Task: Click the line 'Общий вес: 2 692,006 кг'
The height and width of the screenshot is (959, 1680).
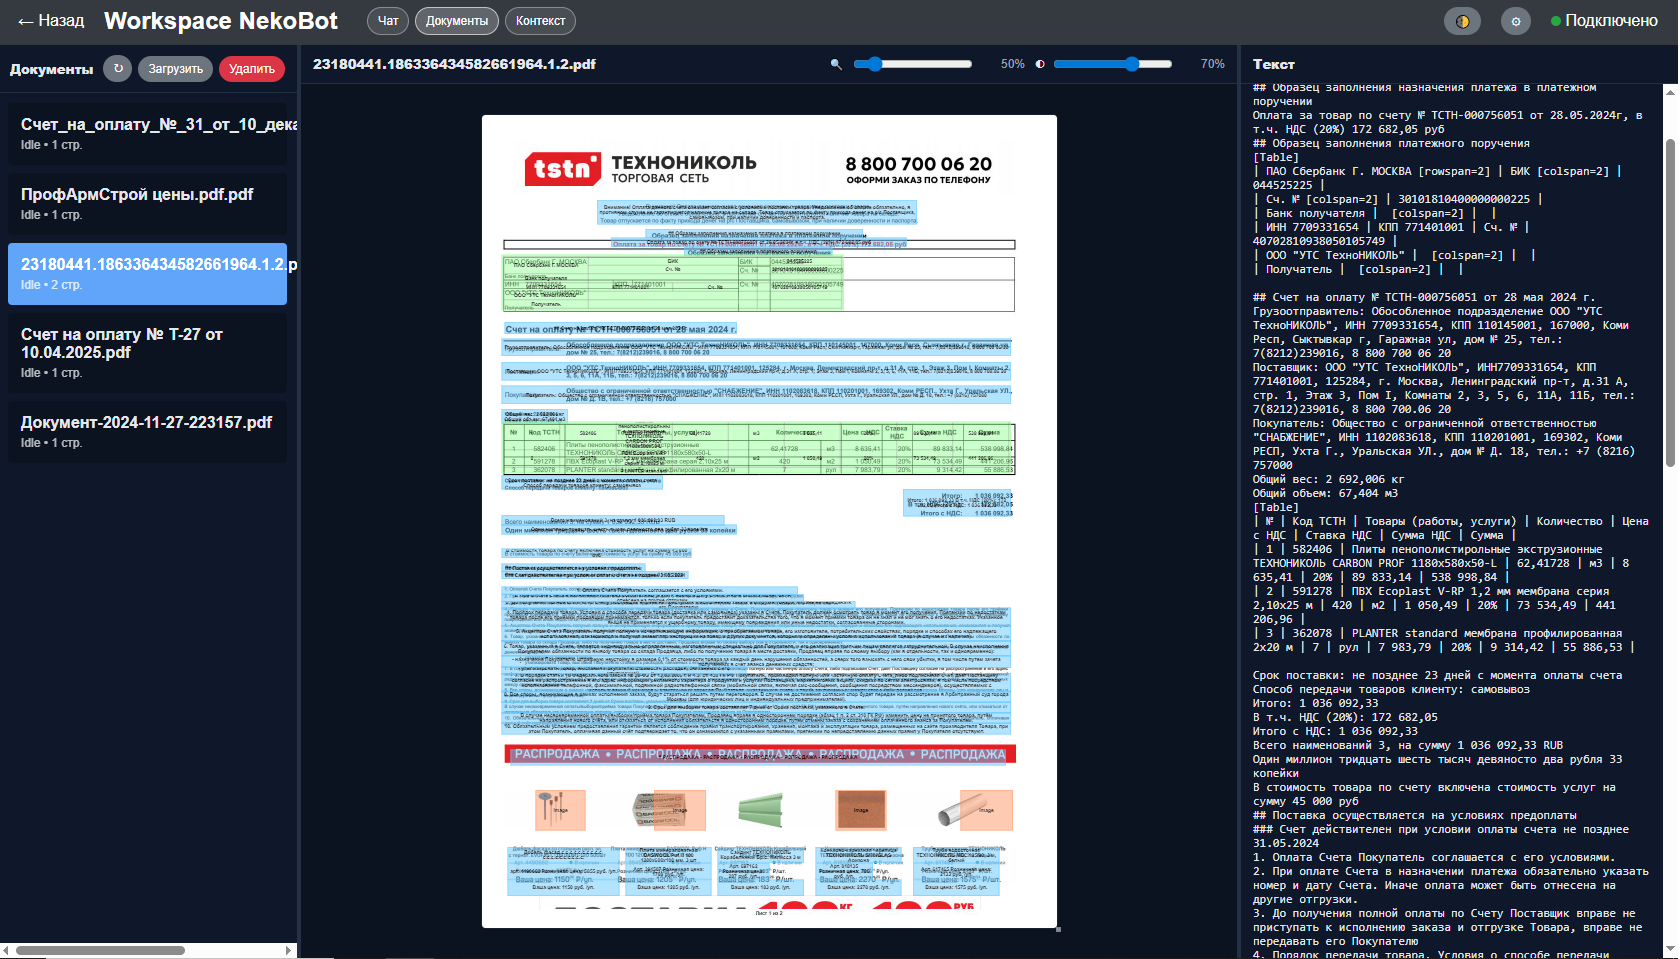Action: click(x=1329, y=479)
